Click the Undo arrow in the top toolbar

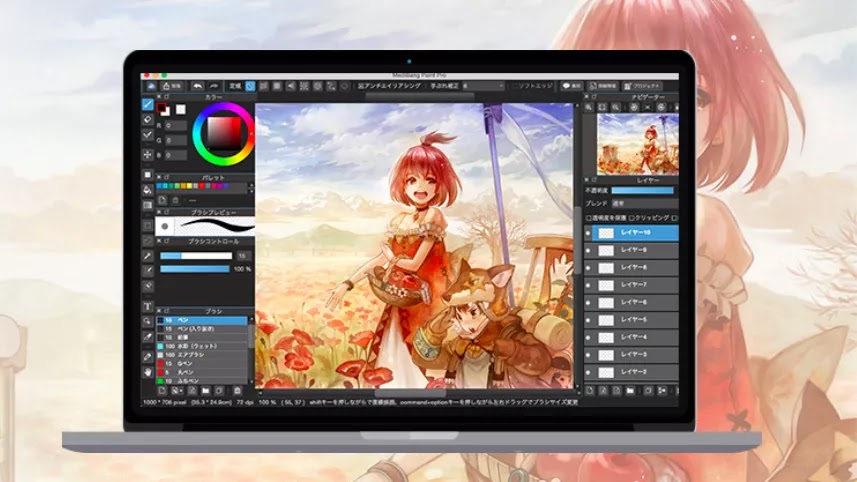click(x=197, y=86)
